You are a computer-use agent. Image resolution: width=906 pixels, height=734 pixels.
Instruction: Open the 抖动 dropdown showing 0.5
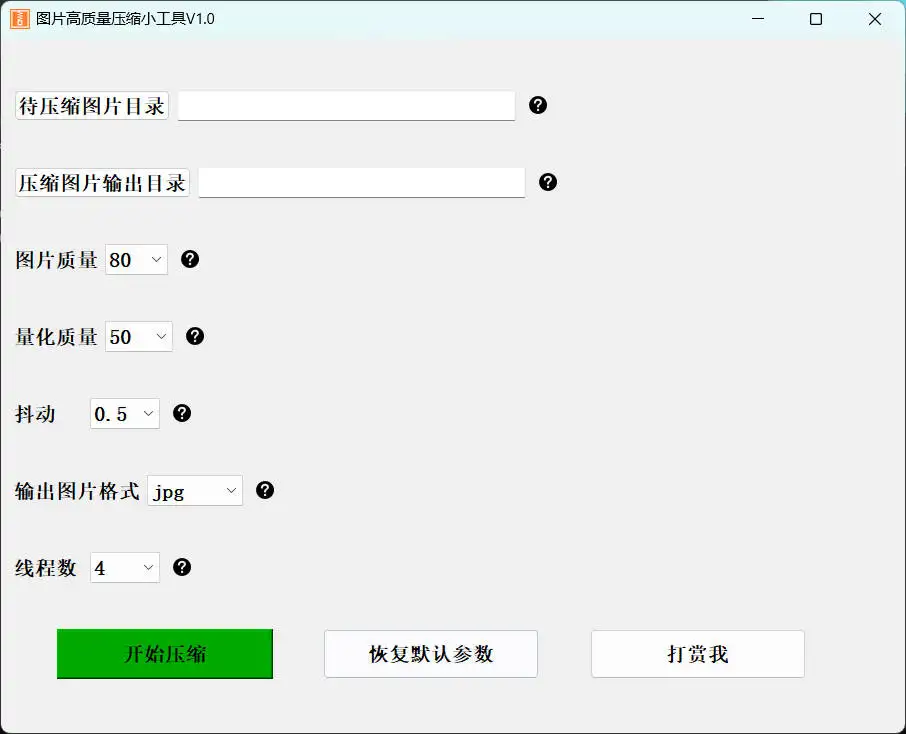pyautogui.click(x=125, y=414)
